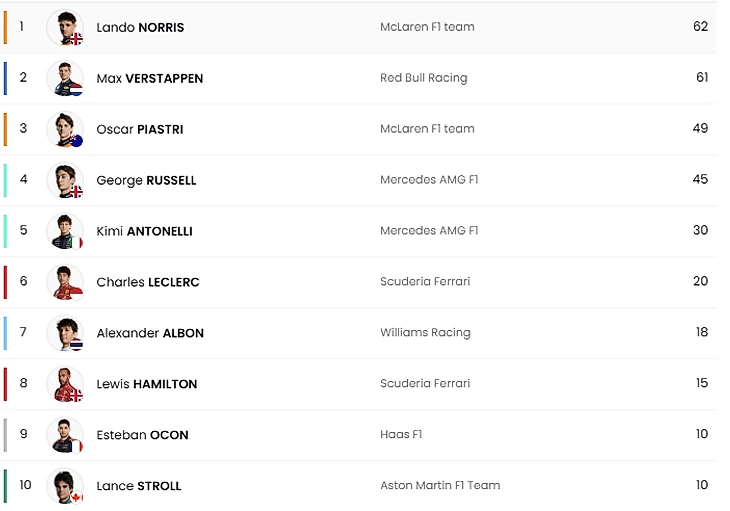Click George Russell's 45 points value

700,180
